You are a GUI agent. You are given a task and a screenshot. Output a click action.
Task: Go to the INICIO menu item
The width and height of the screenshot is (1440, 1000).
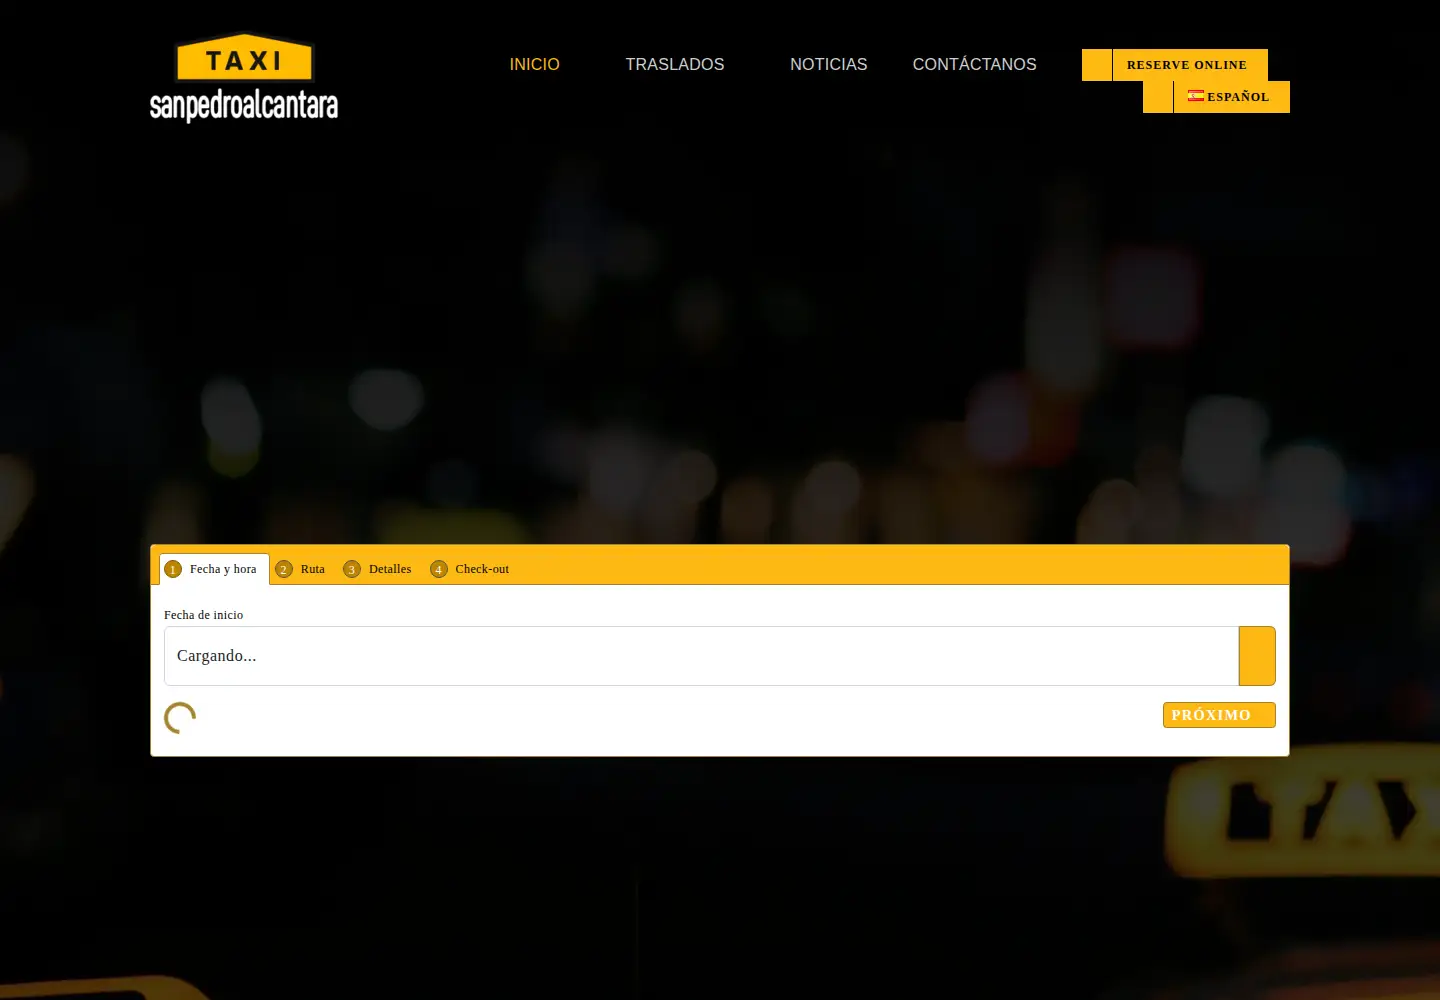point(535,64)
